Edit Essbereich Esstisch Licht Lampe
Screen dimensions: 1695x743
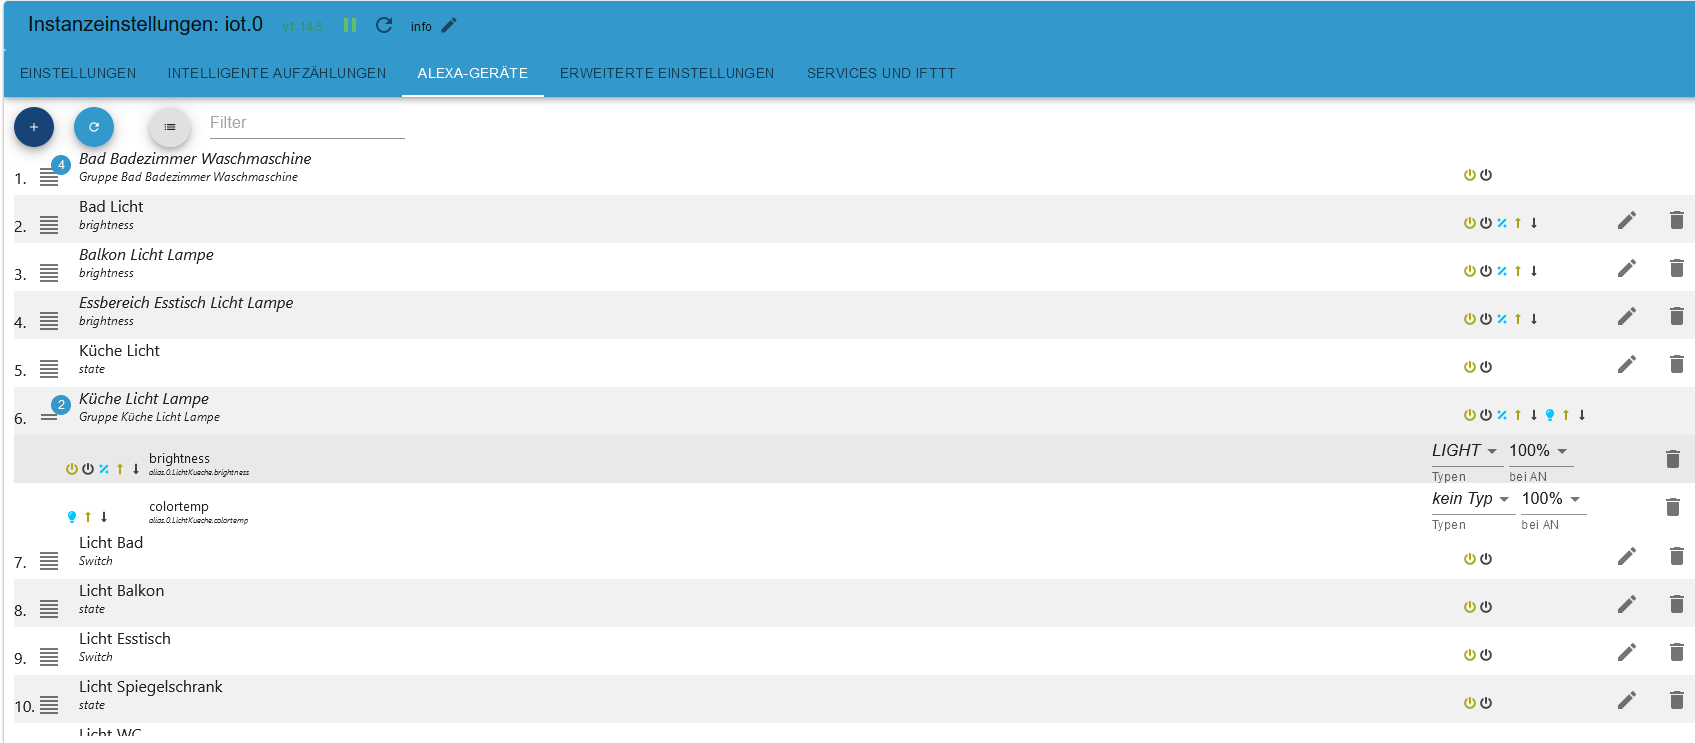click(1627, 316)
